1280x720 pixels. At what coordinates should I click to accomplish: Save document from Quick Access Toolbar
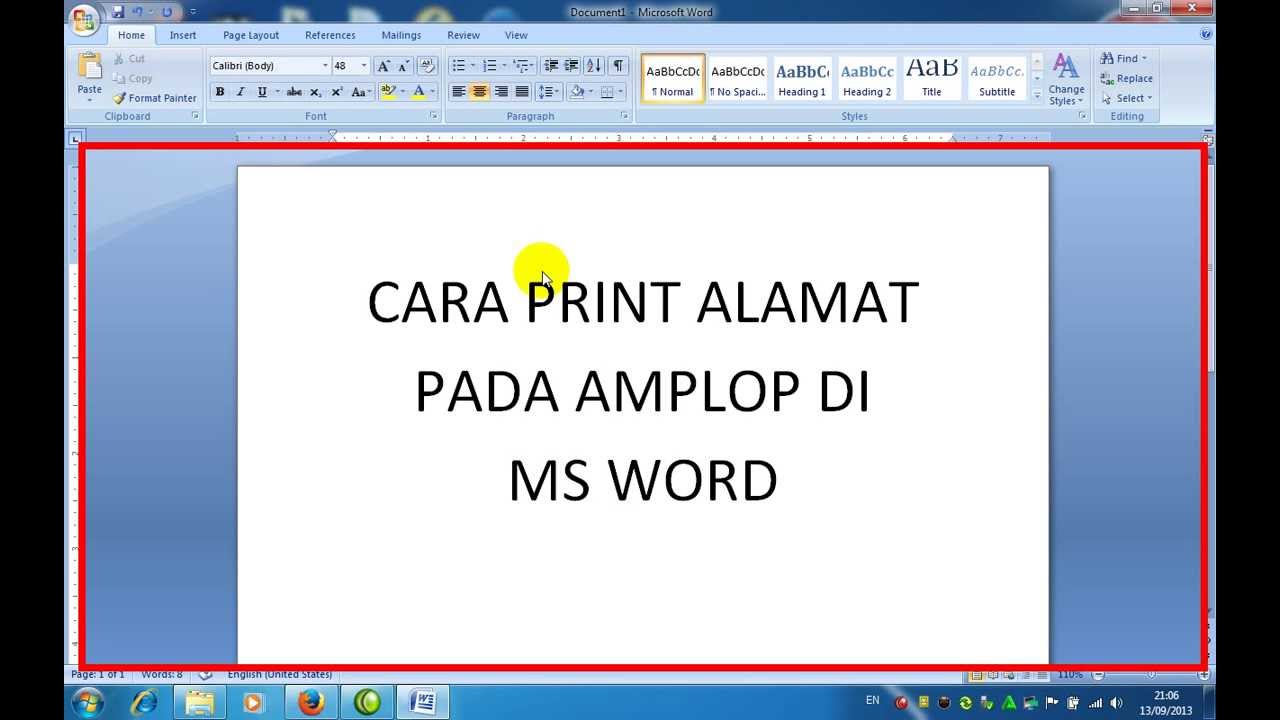point(118,12)
